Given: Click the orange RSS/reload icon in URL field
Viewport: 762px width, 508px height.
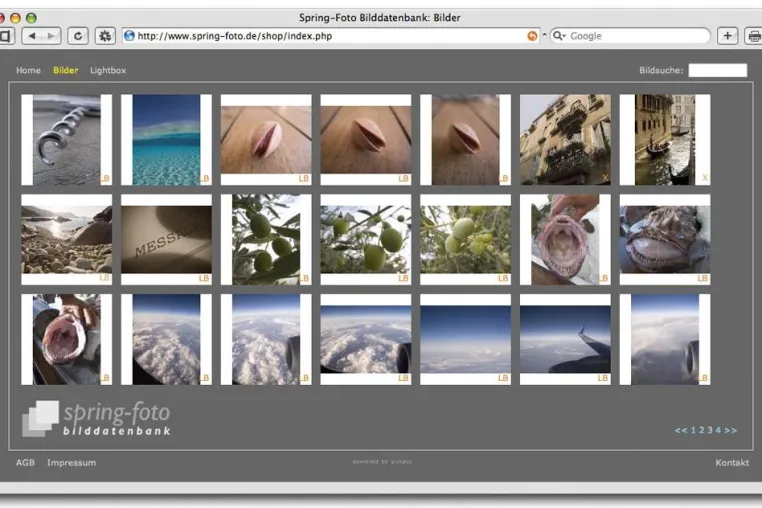Looking at the screenshot, I should pos(533,35).
